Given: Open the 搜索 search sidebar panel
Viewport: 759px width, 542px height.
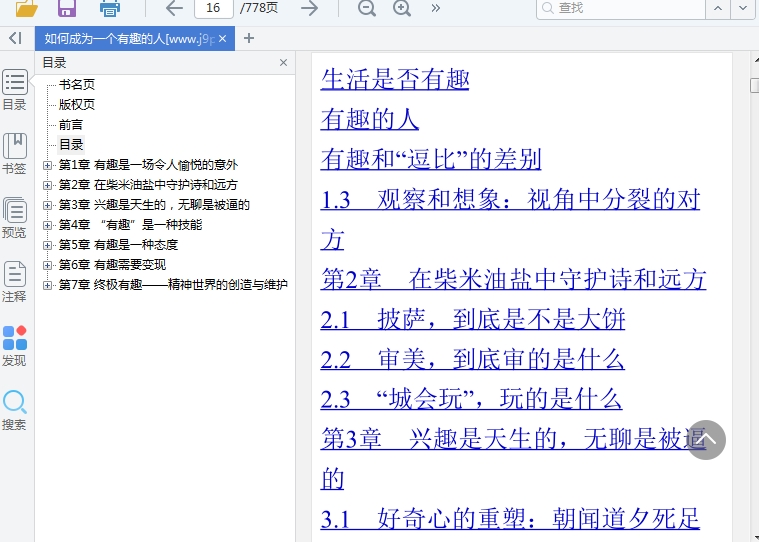Looking at the screenshot, I should [14, 410].
